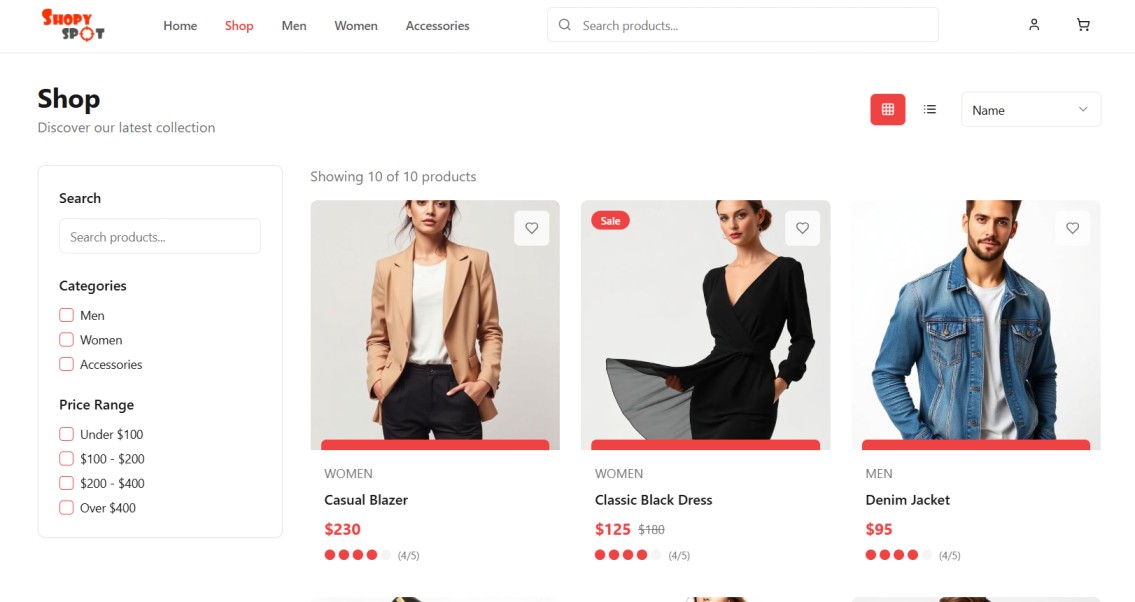The image size is (1135, 602).
Task: Open the Name sort dropdown
Action: click(1031, 110)
